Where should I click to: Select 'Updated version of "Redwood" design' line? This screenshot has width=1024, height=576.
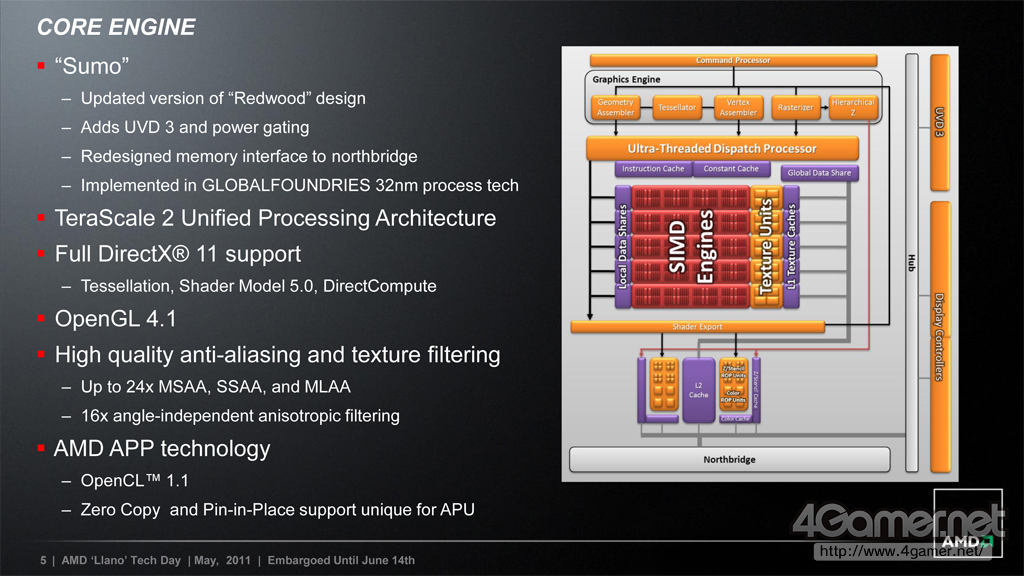coord(223,99)
